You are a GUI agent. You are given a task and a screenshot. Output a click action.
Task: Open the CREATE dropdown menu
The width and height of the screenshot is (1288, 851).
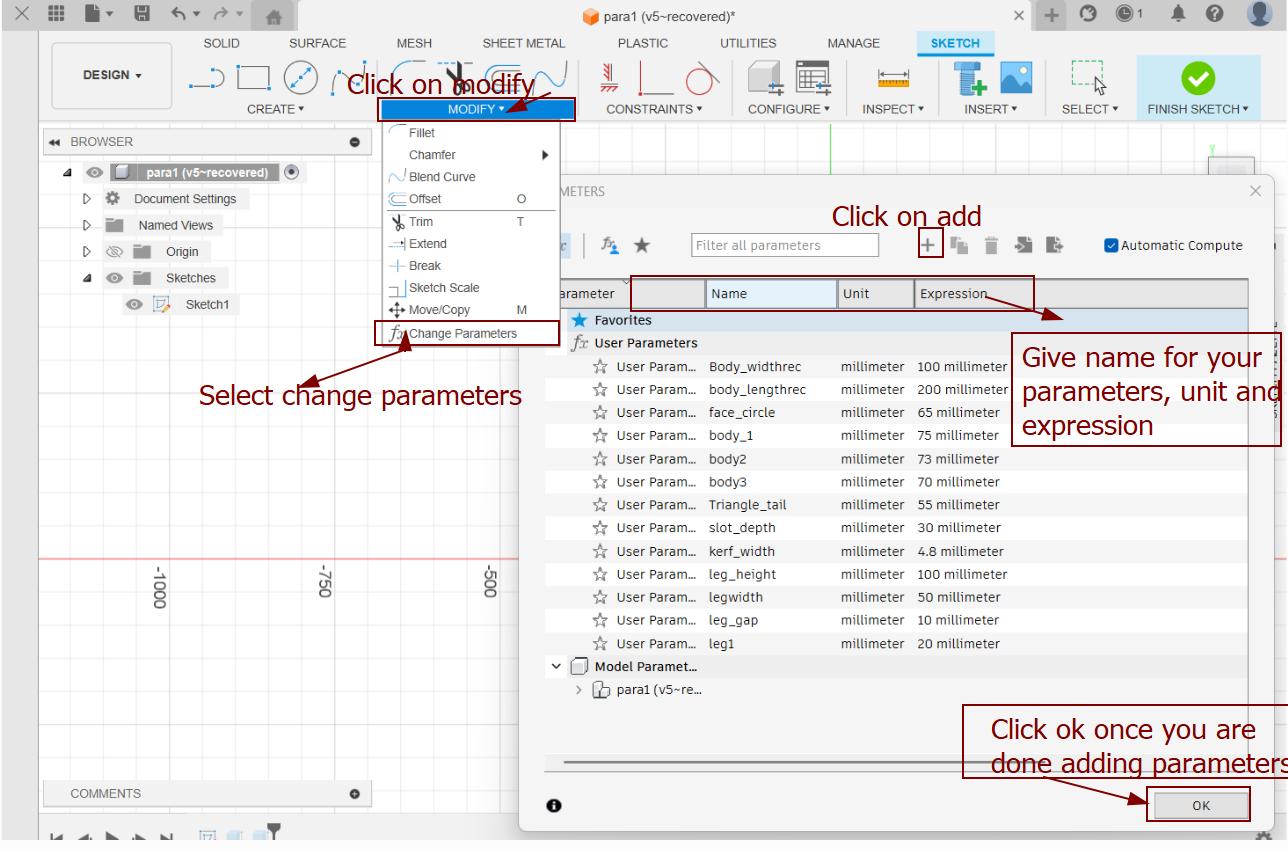pyautogui.click(x=275, y=109)
